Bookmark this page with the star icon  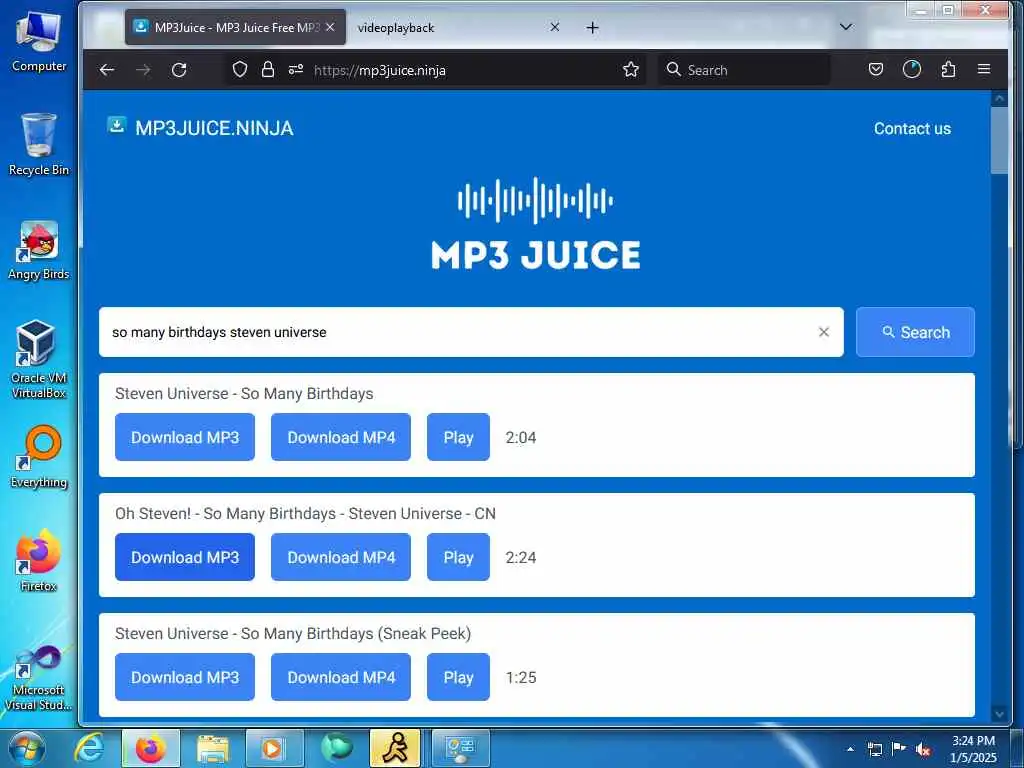pyautogui.click(x=631, y=69)
